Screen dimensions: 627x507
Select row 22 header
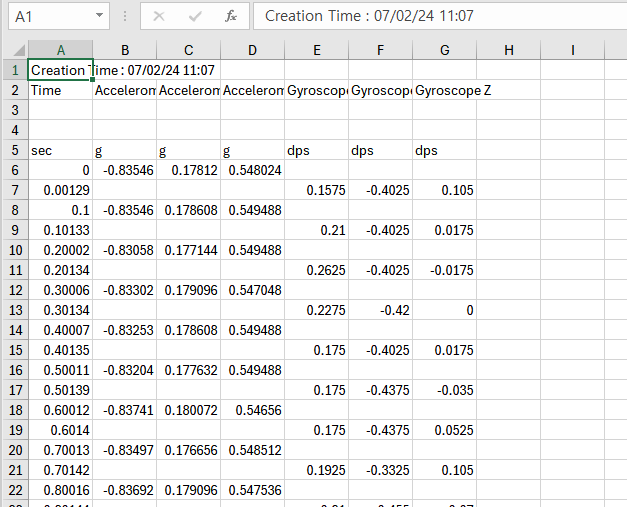[x=15, y=490]
